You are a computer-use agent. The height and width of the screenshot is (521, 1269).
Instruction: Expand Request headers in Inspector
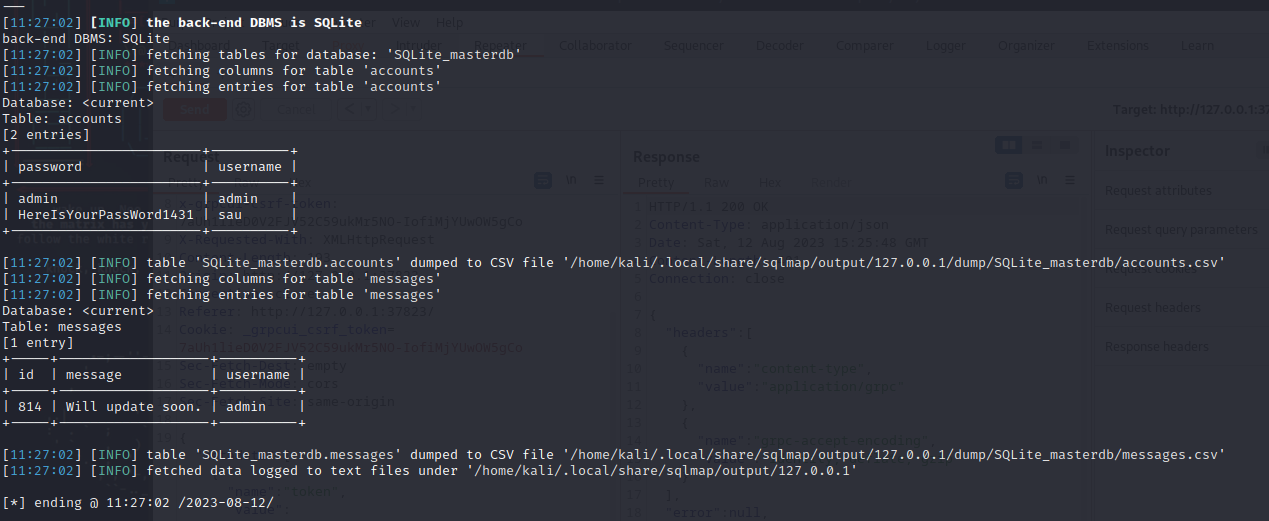[x=1152, y=307]
